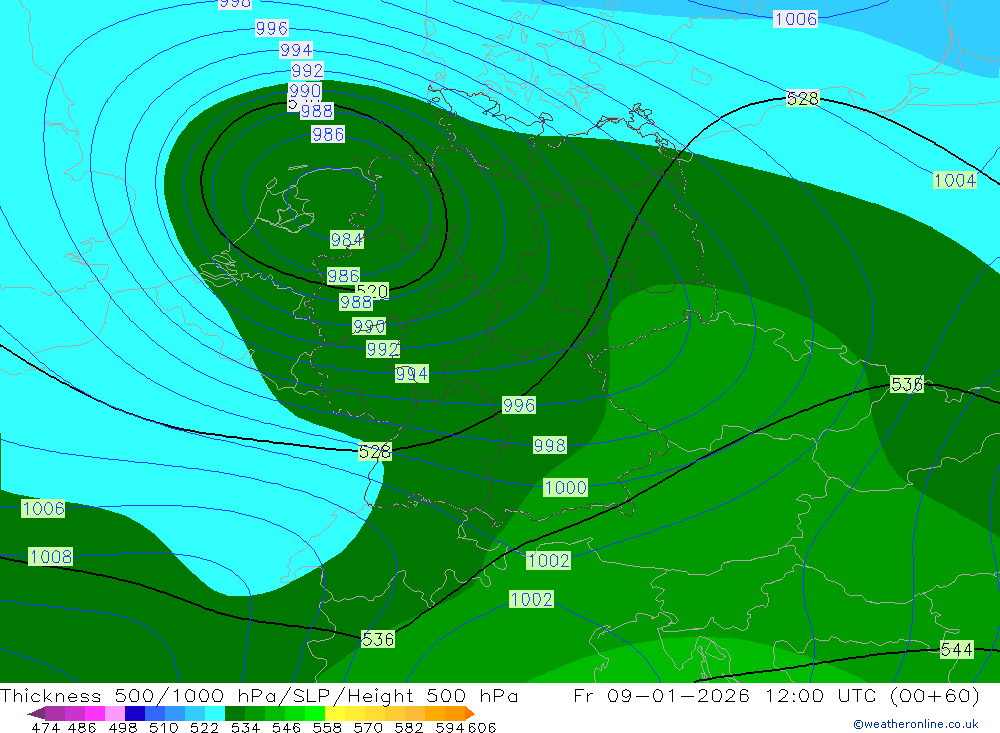The height and width of the screenshot is (733, 1000).
Task: Open the weatheronline.co.uk copyright link
Action: coord(916,723)
